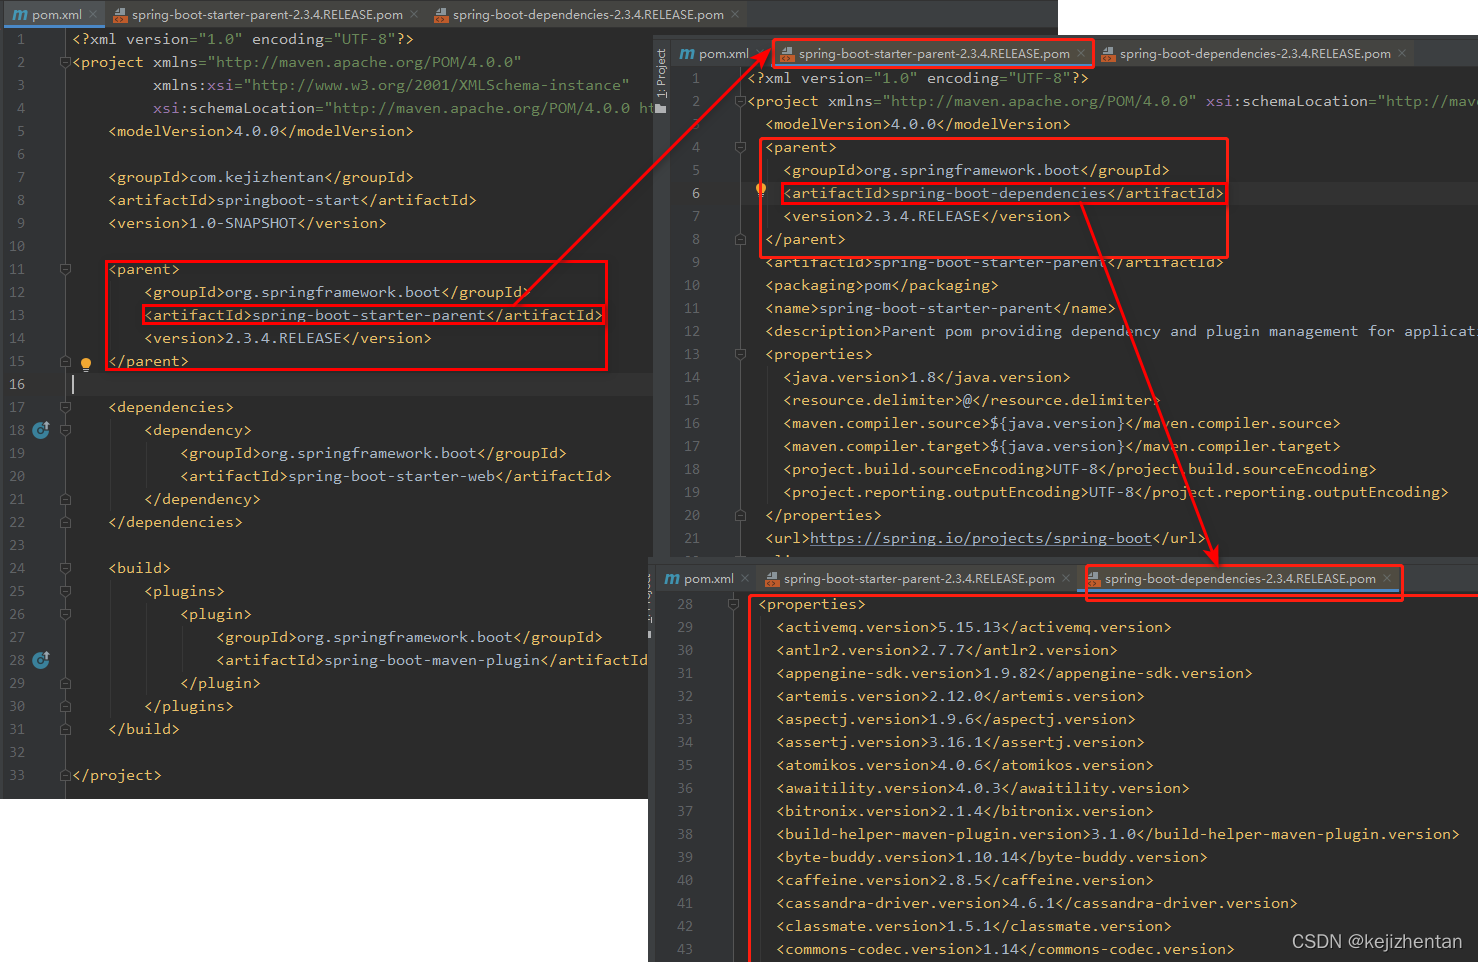Viewport: 1478px width, 962px height.
Task: Collapse properties block at line 28 in dependencies pom
Action: [734, 604]
